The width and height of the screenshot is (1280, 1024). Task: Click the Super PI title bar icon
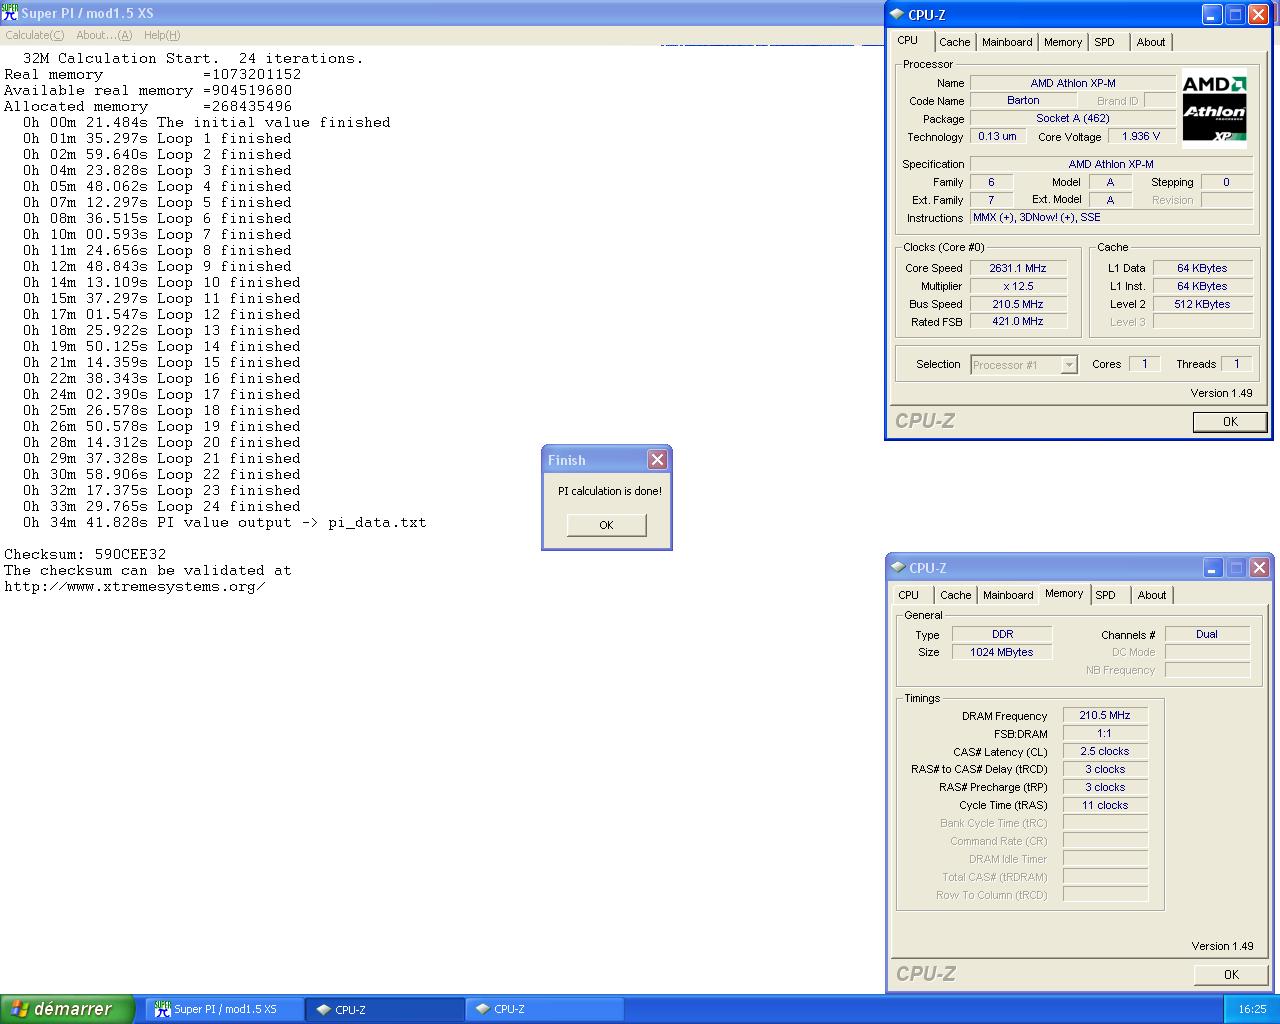pos(10,13)
